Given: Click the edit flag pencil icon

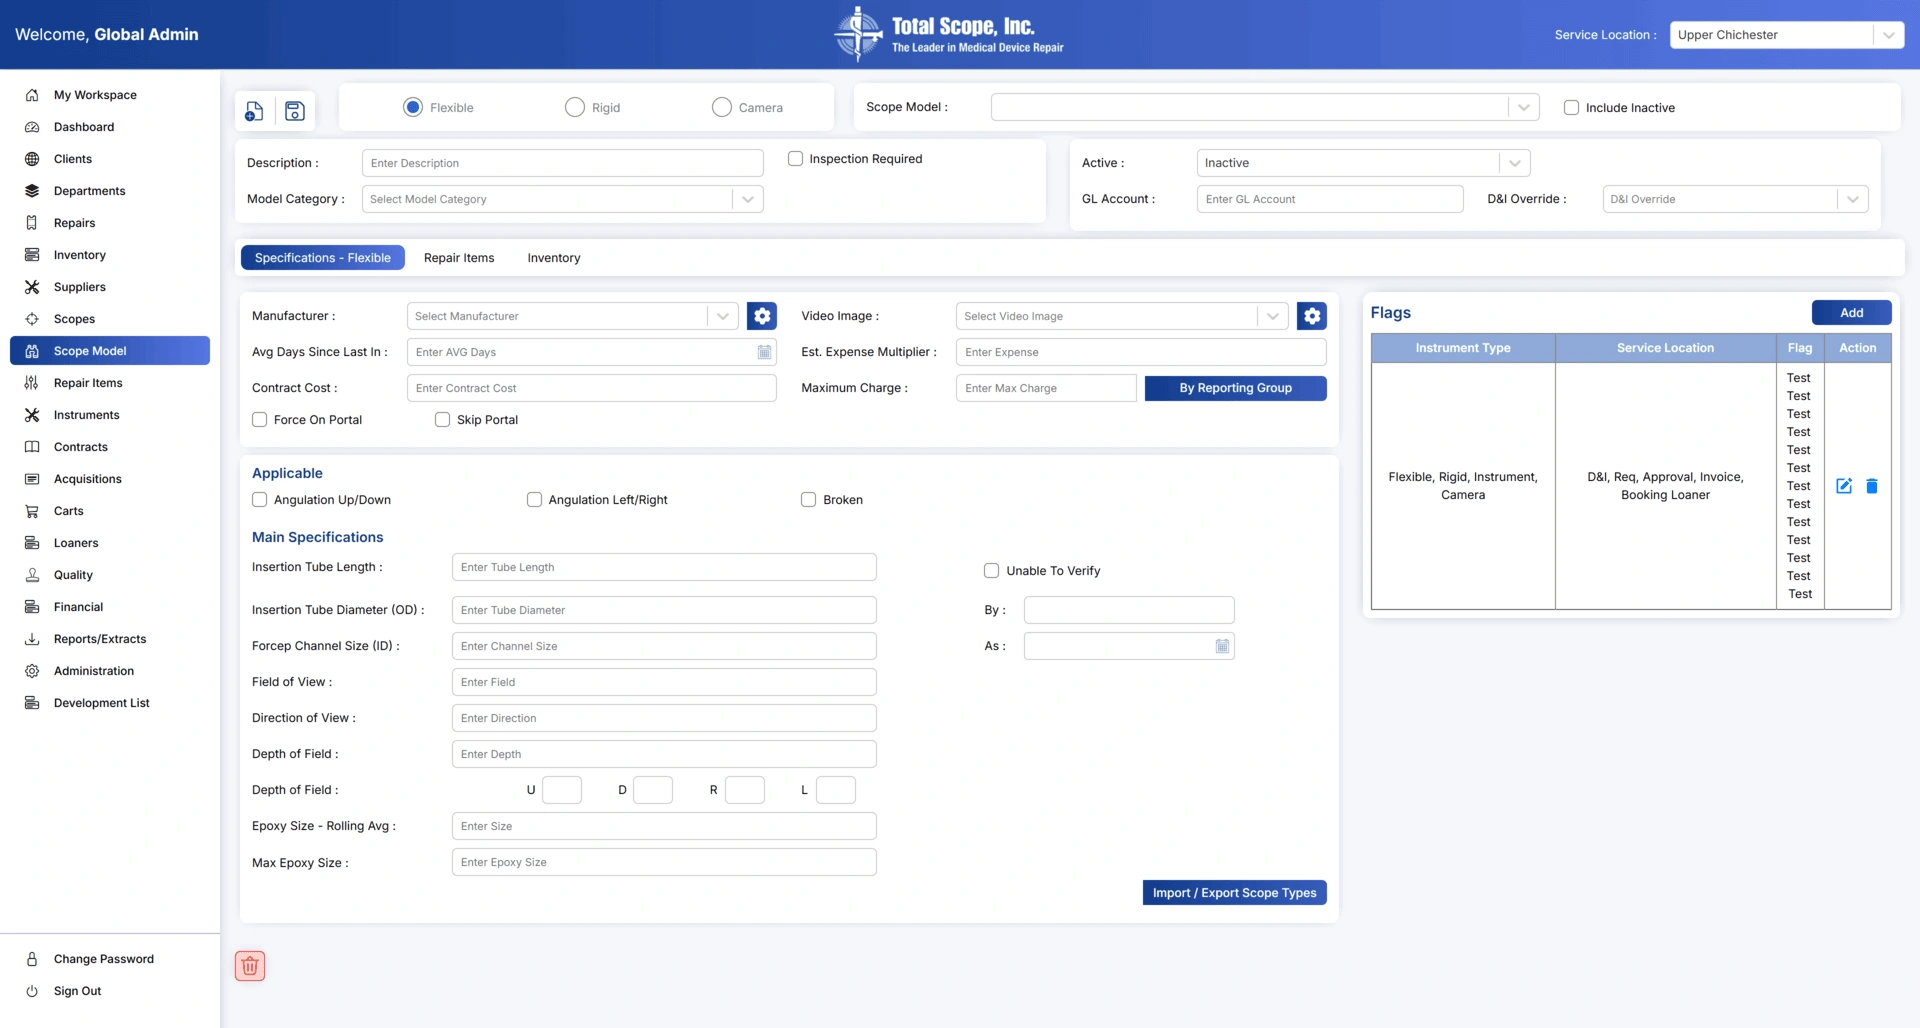Looking at the screenshot, I should coord(1844,486).
